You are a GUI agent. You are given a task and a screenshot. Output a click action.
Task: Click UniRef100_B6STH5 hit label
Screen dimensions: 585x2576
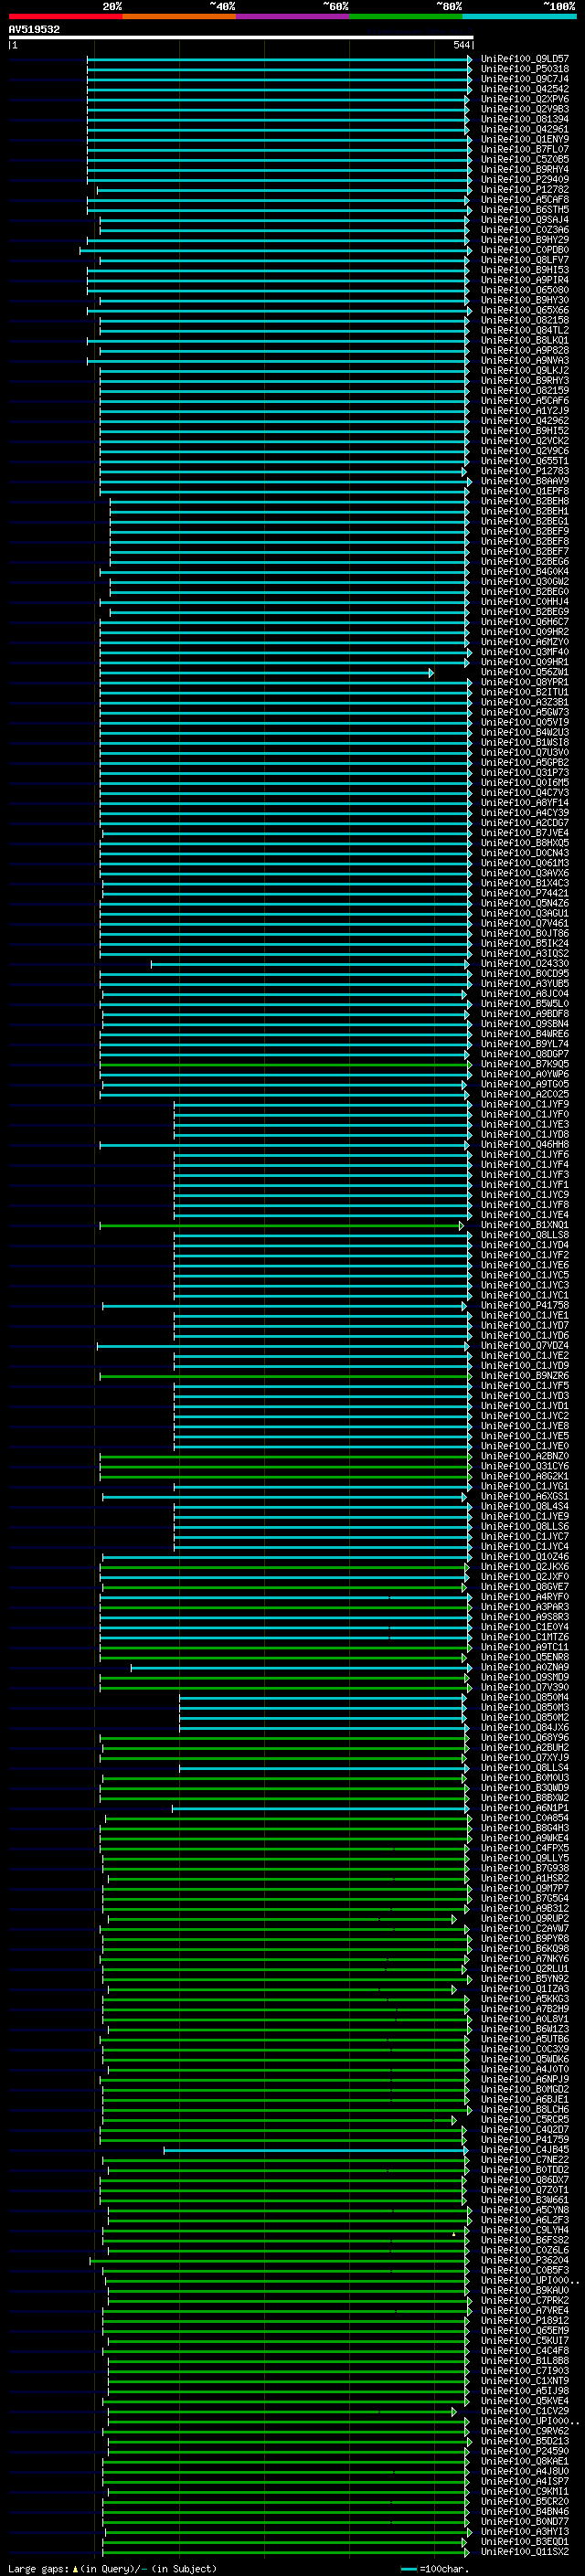coord(524,210)
